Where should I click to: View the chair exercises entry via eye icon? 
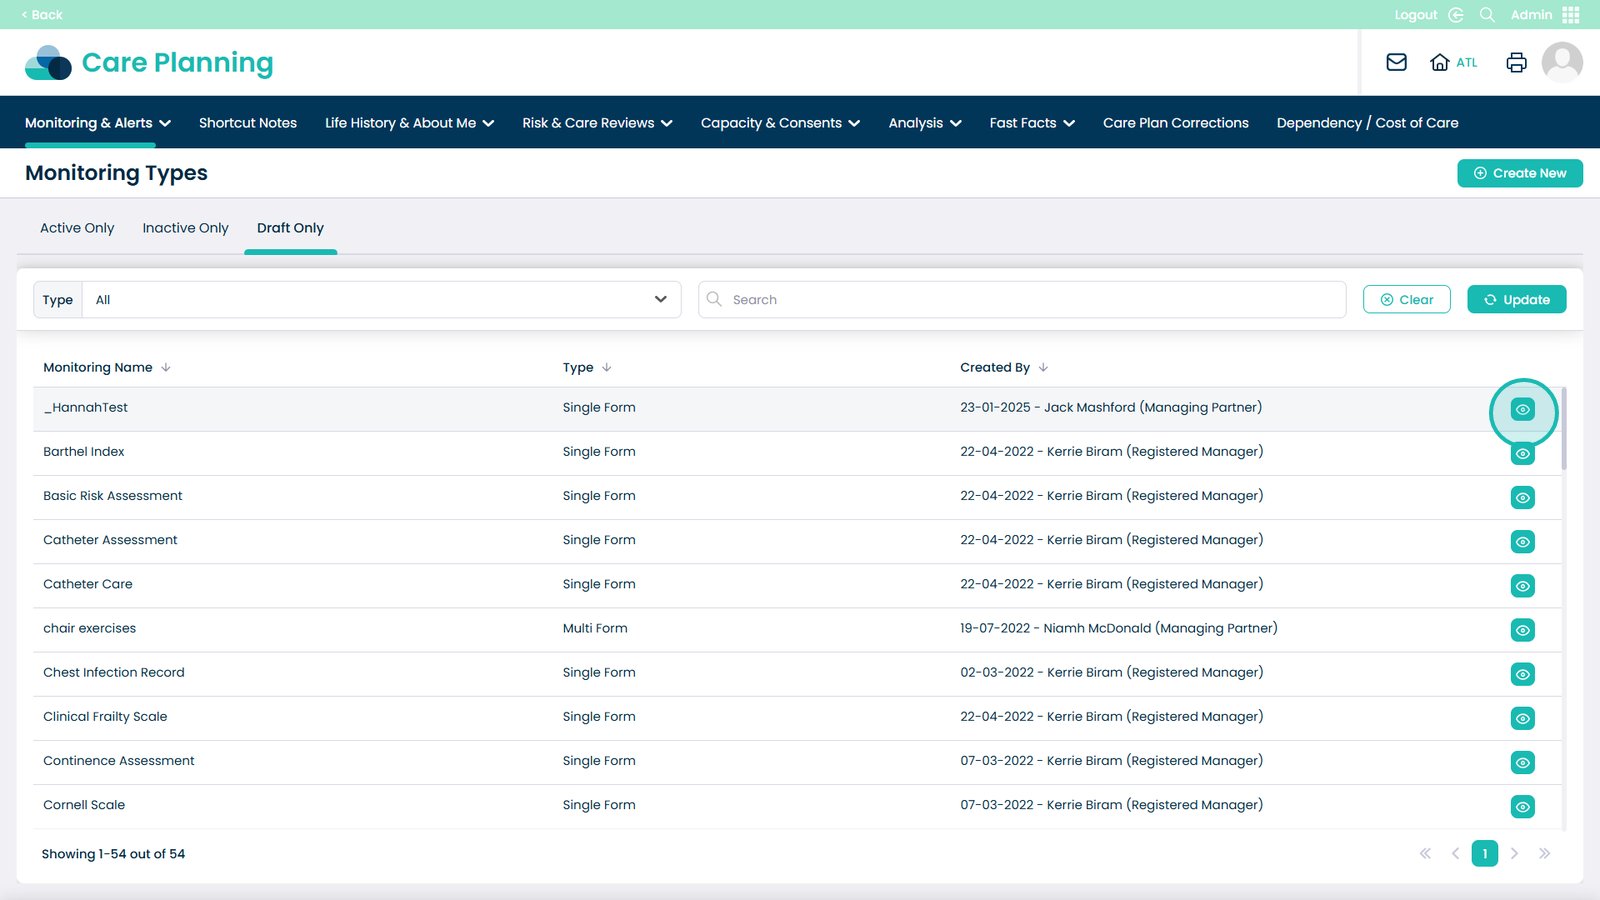tap(1522, 630)
